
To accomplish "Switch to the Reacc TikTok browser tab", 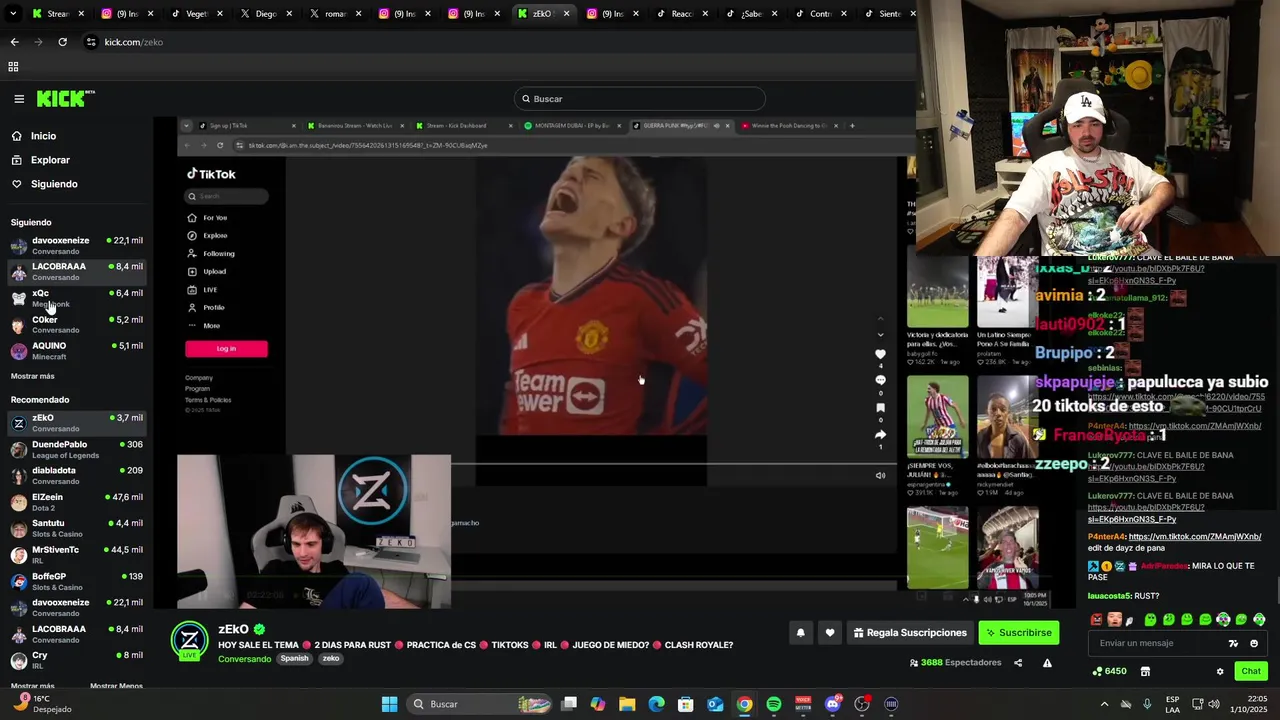I will click(x=681, y=14).
